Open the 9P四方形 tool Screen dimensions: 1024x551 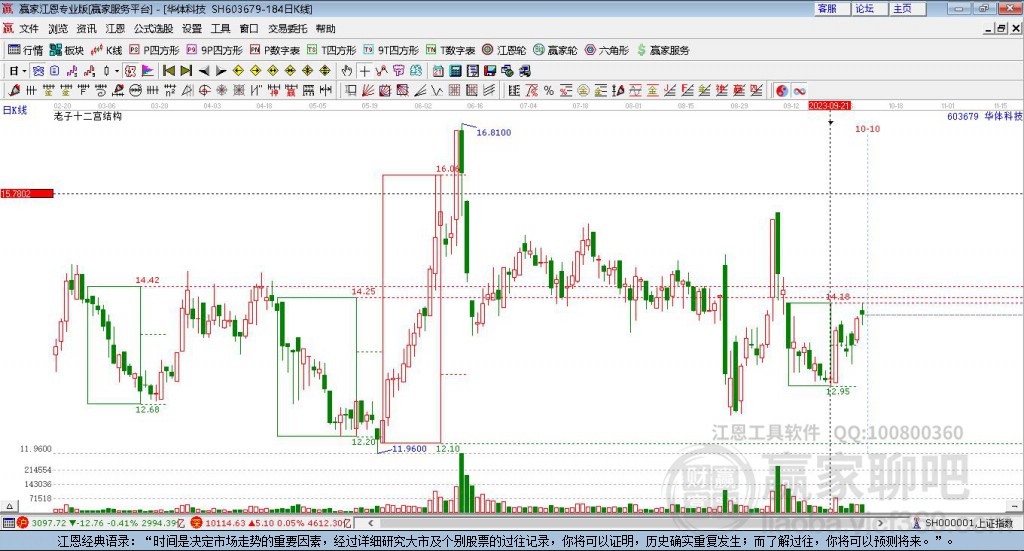pos(214,50)
